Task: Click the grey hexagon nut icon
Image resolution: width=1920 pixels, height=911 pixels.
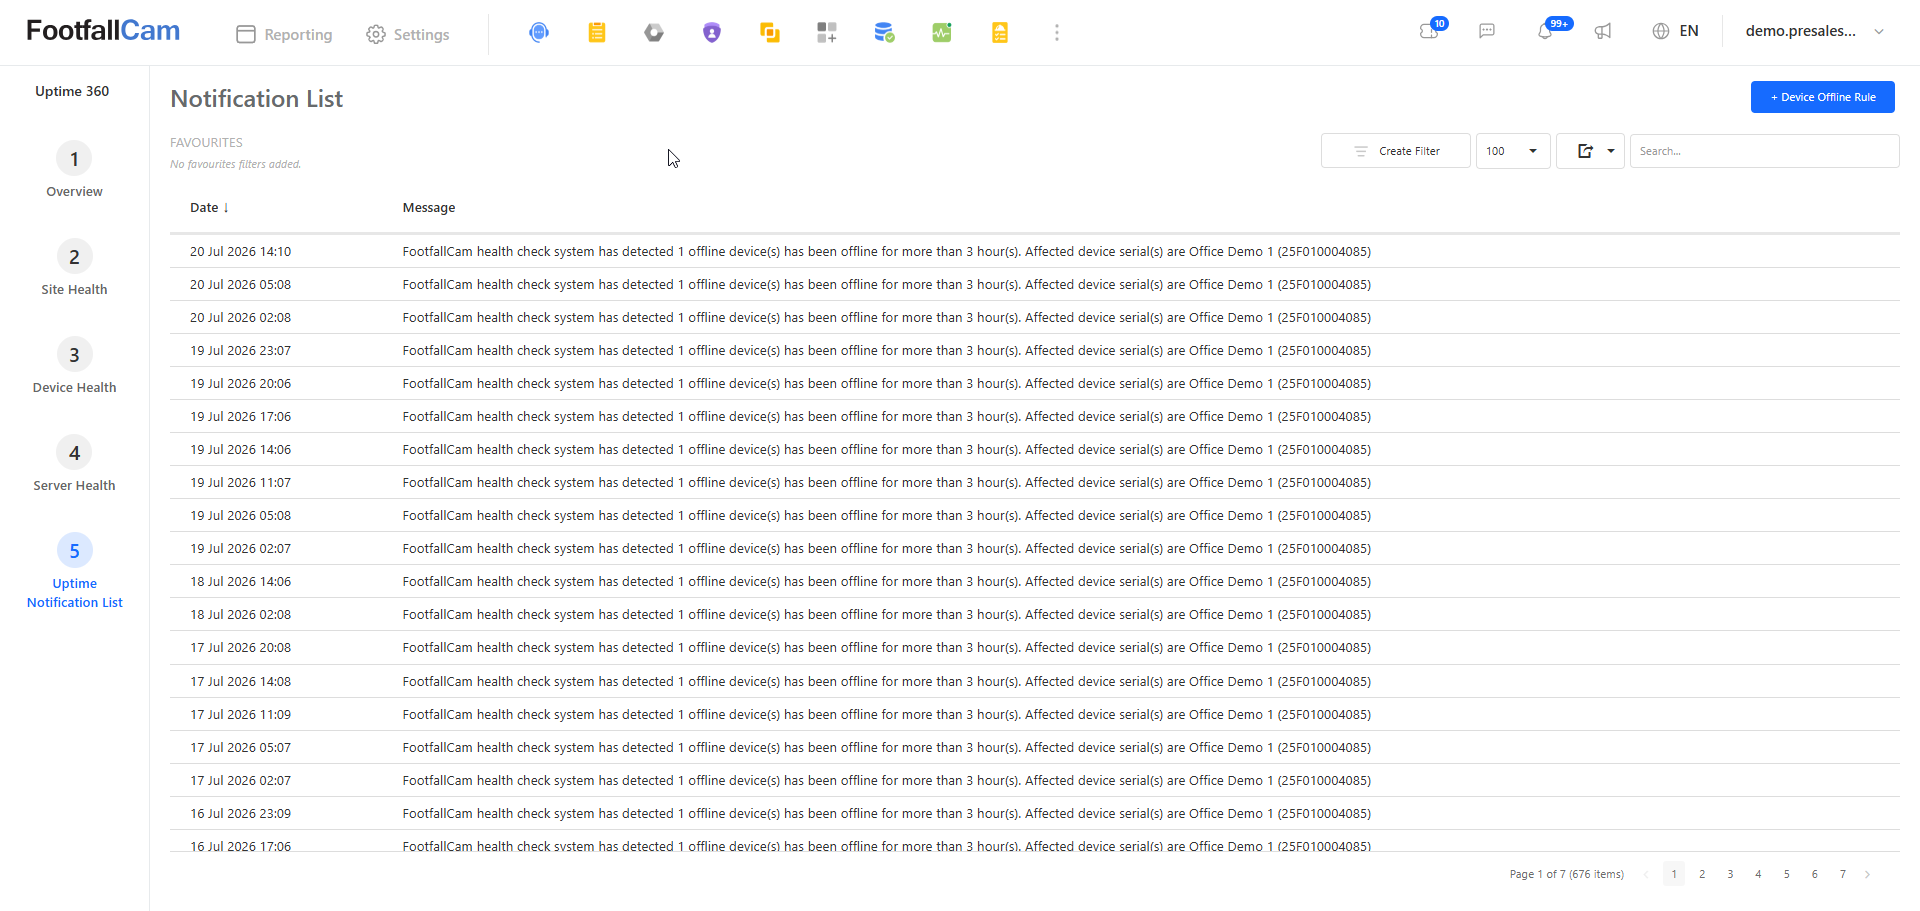Action: tap(654, 33)
